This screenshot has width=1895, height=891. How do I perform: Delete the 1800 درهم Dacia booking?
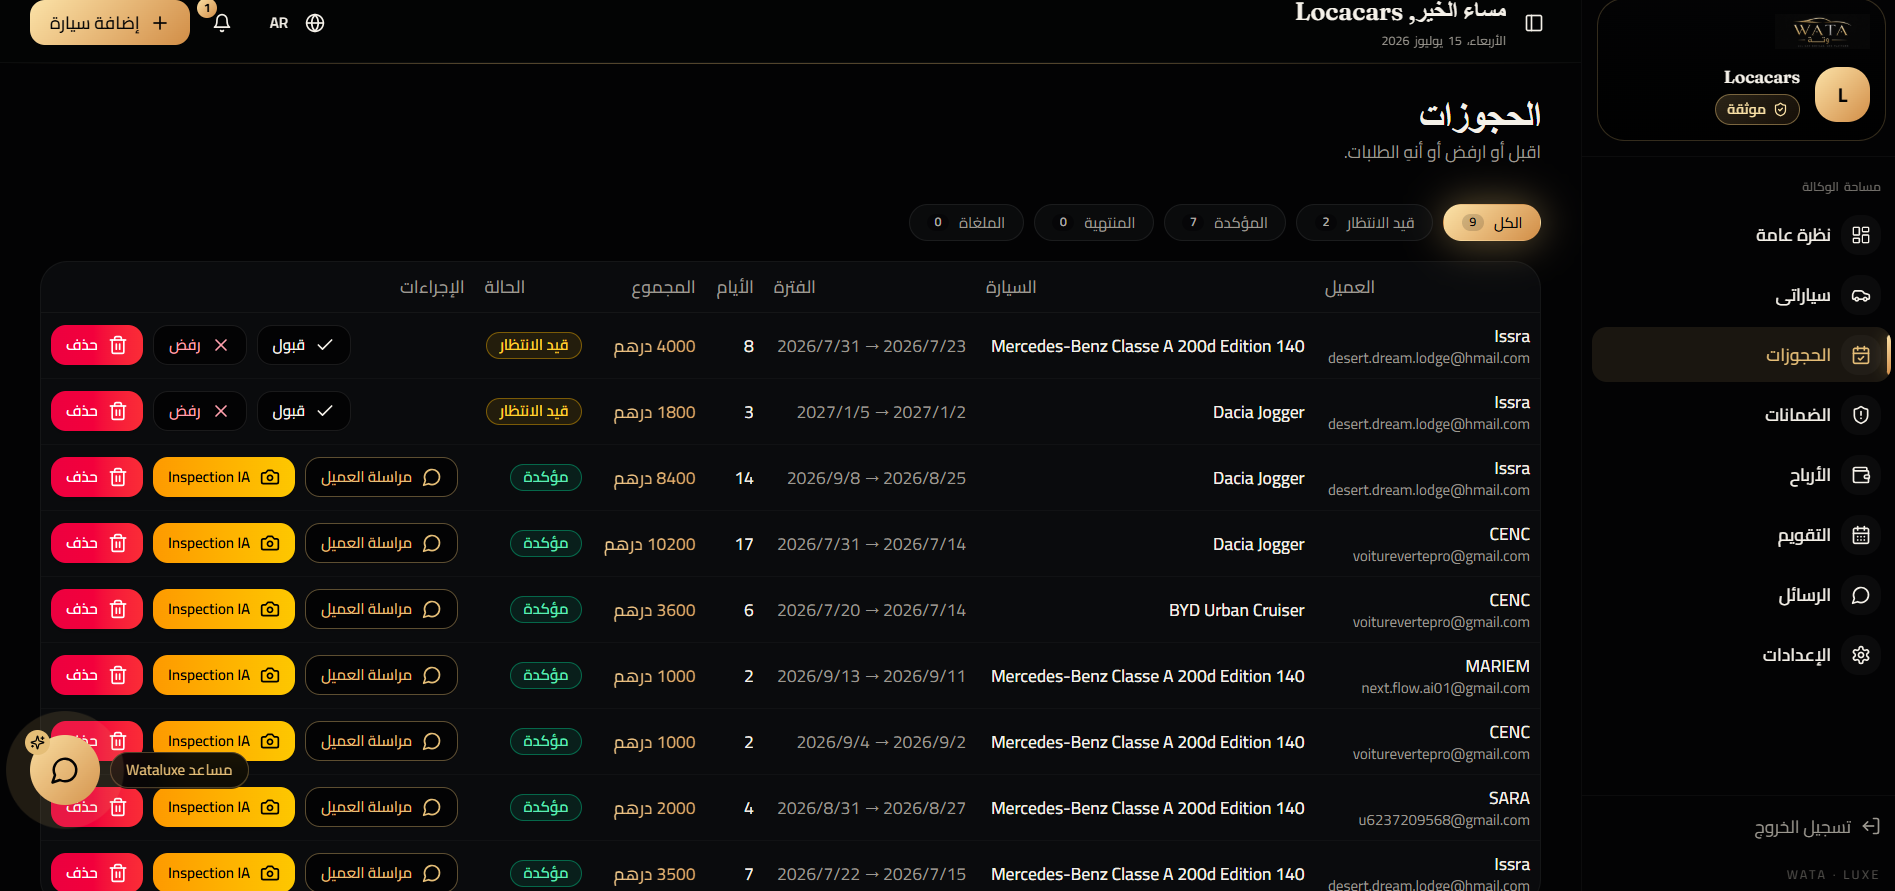tap(97, 411)
